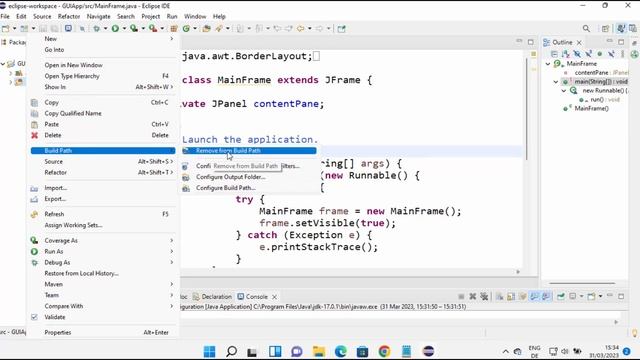640x360 pixels.
Task: Click the New wizard toolbar icon
Action: (x=6, y=29)
